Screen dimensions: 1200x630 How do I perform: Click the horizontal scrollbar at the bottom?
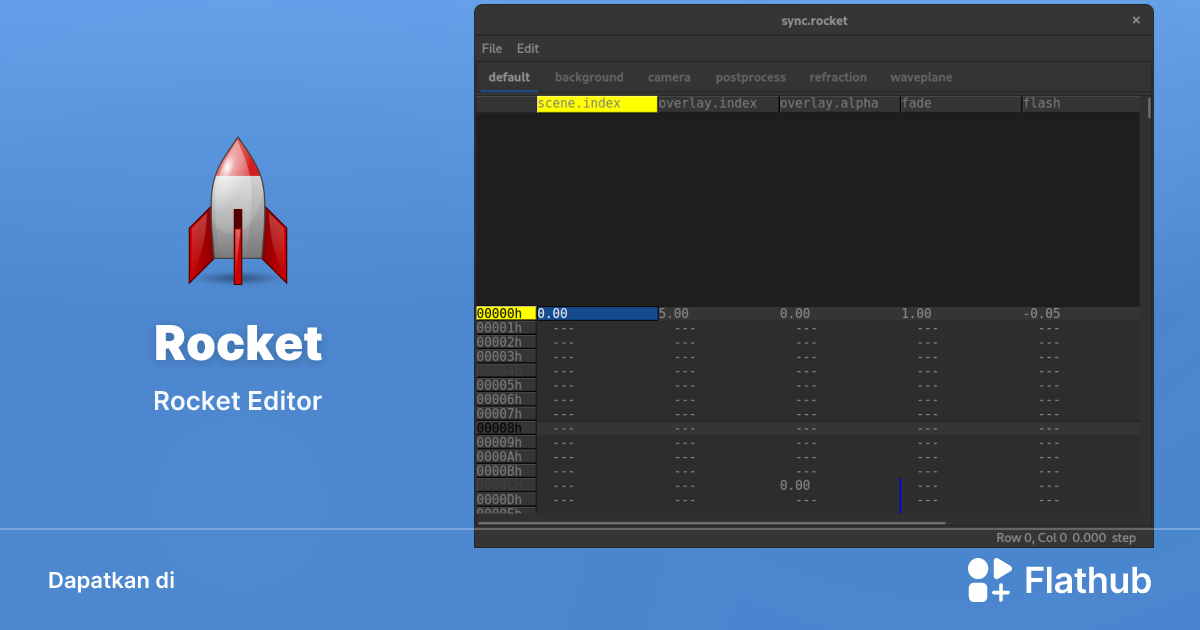pyautogui.click(x=711, y=522)
